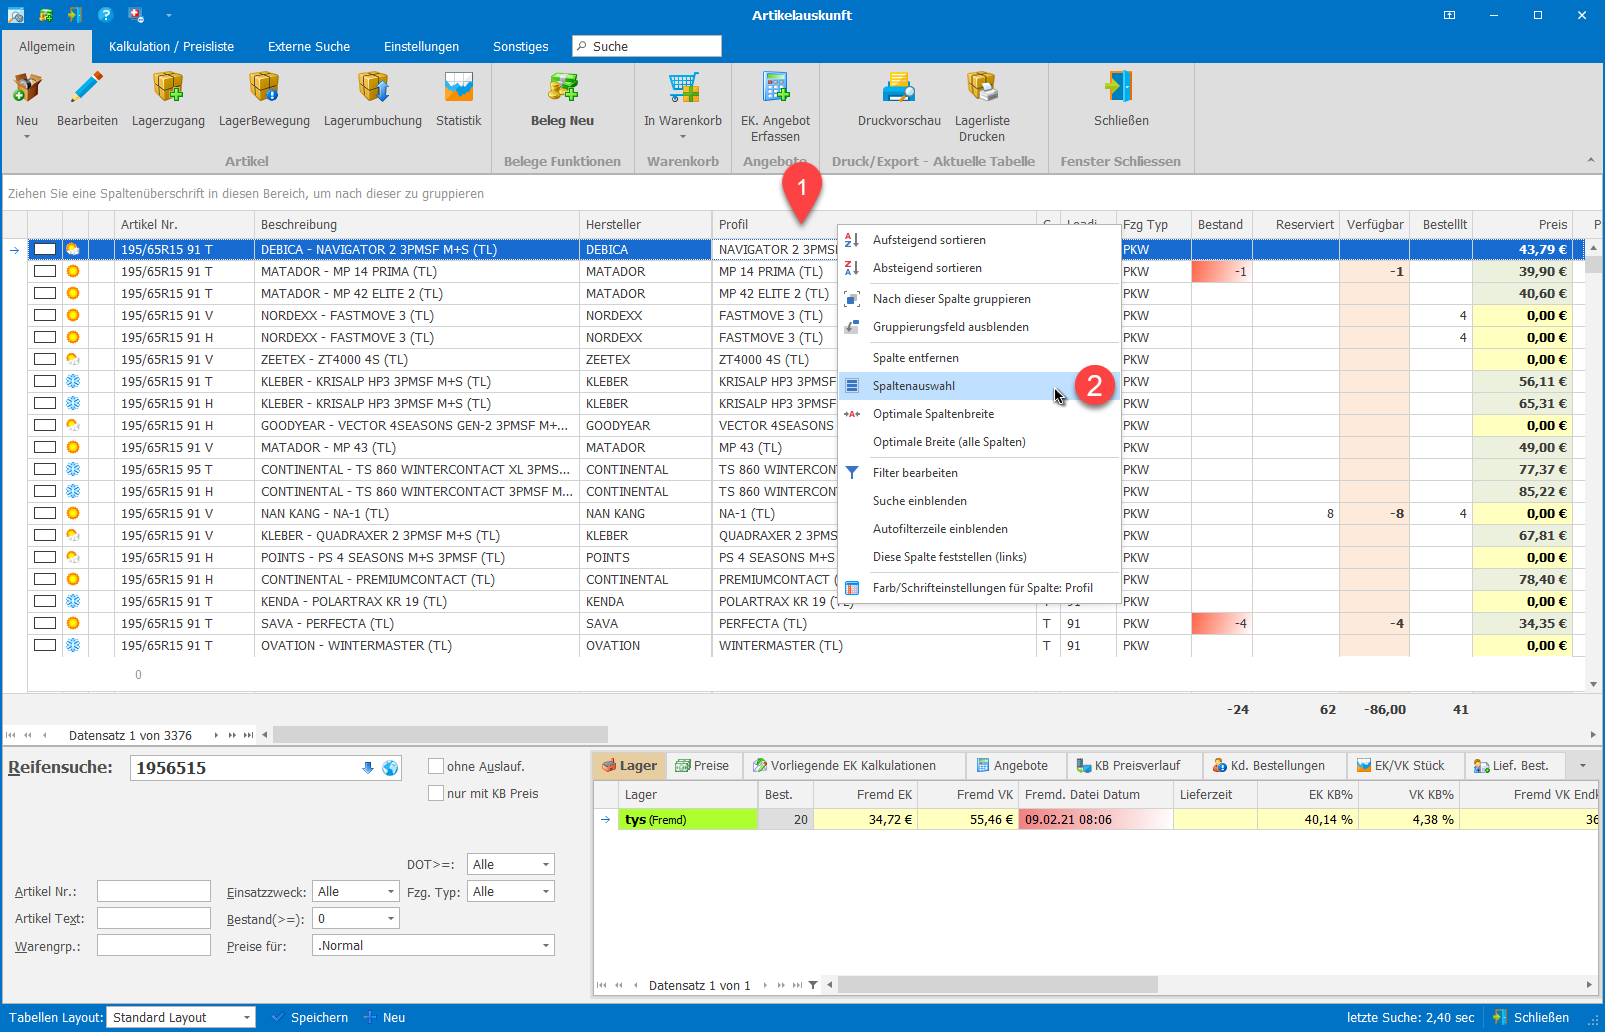Click the Lager table horizontal scrollbar thumb
Screen dimensions: 1605x1032
tap(998, 985)
